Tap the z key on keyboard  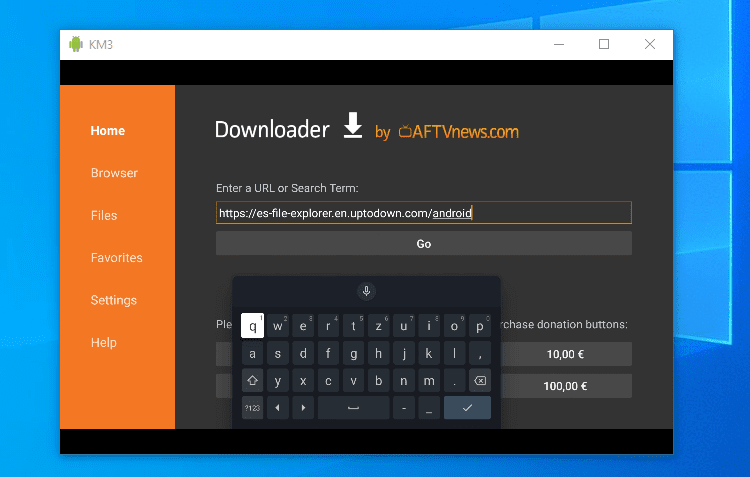(x=379, y=326)
